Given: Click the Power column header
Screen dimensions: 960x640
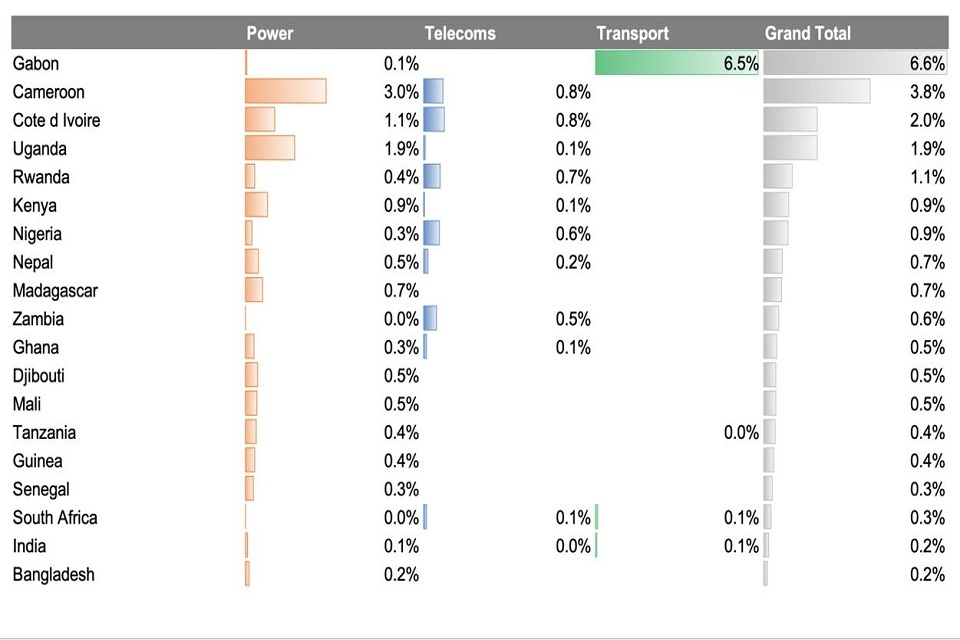Looking at the screenshot, I should click(270, 33).
